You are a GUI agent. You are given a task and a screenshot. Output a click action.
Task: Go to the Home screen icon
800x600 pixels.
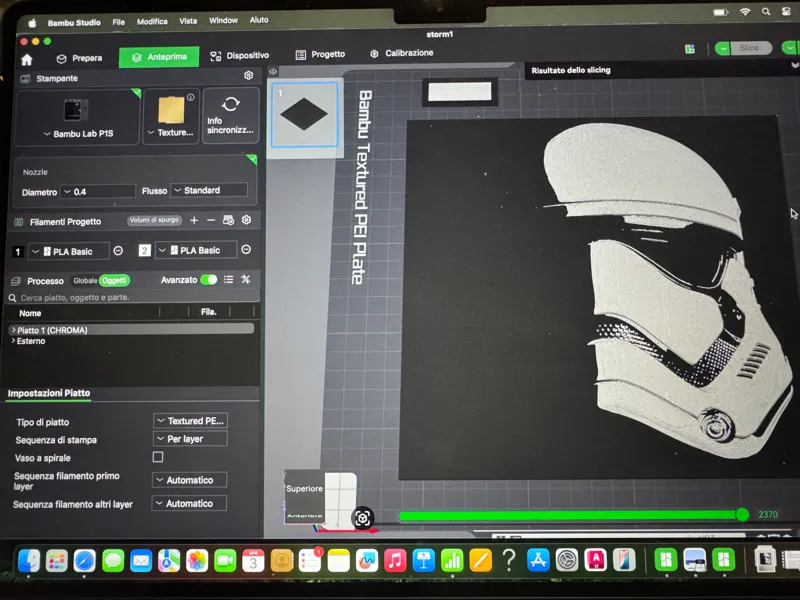click(27, 60)
